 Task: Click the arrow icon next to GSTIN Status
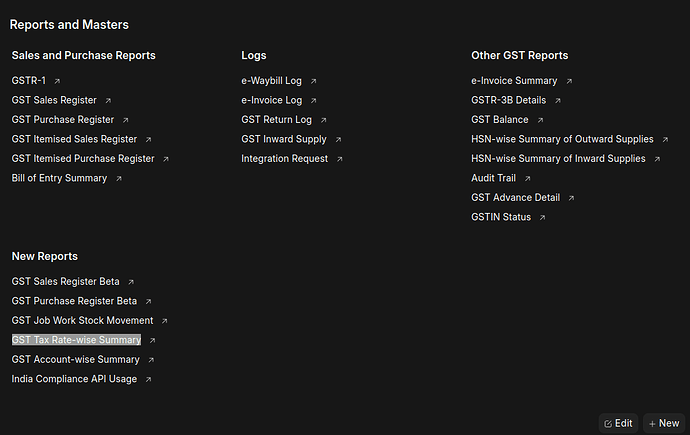tap(543, 218)
